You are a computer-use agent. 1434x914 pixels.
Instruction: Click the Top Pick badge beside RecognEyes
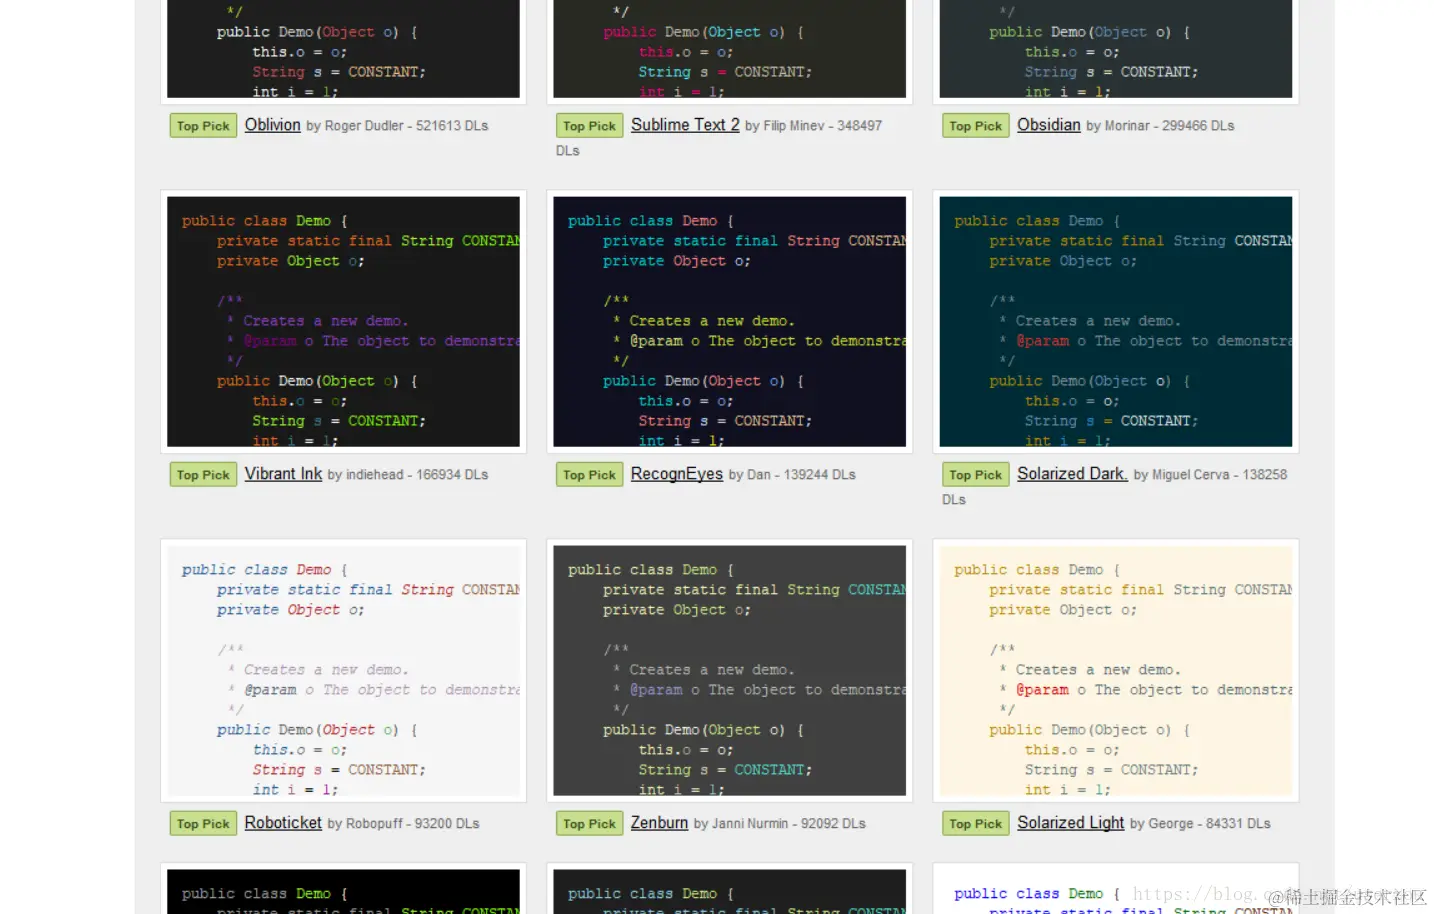tap(589, 475)
